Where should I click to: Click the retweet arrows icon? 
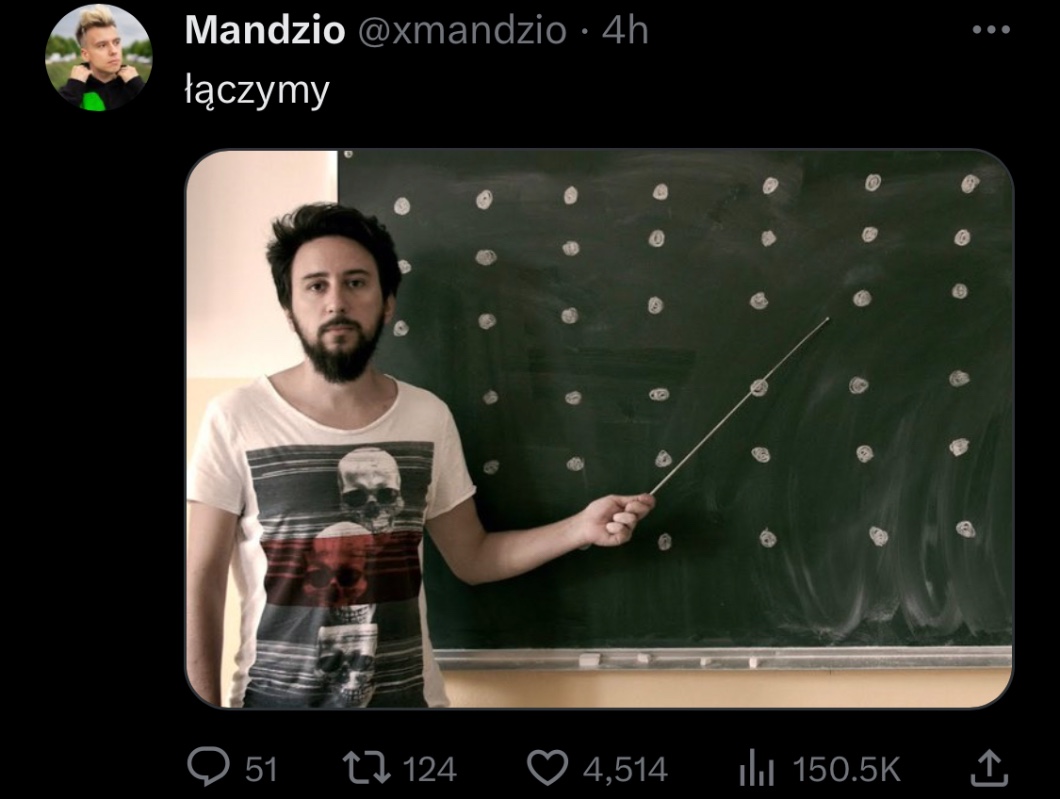coord(366,769)
